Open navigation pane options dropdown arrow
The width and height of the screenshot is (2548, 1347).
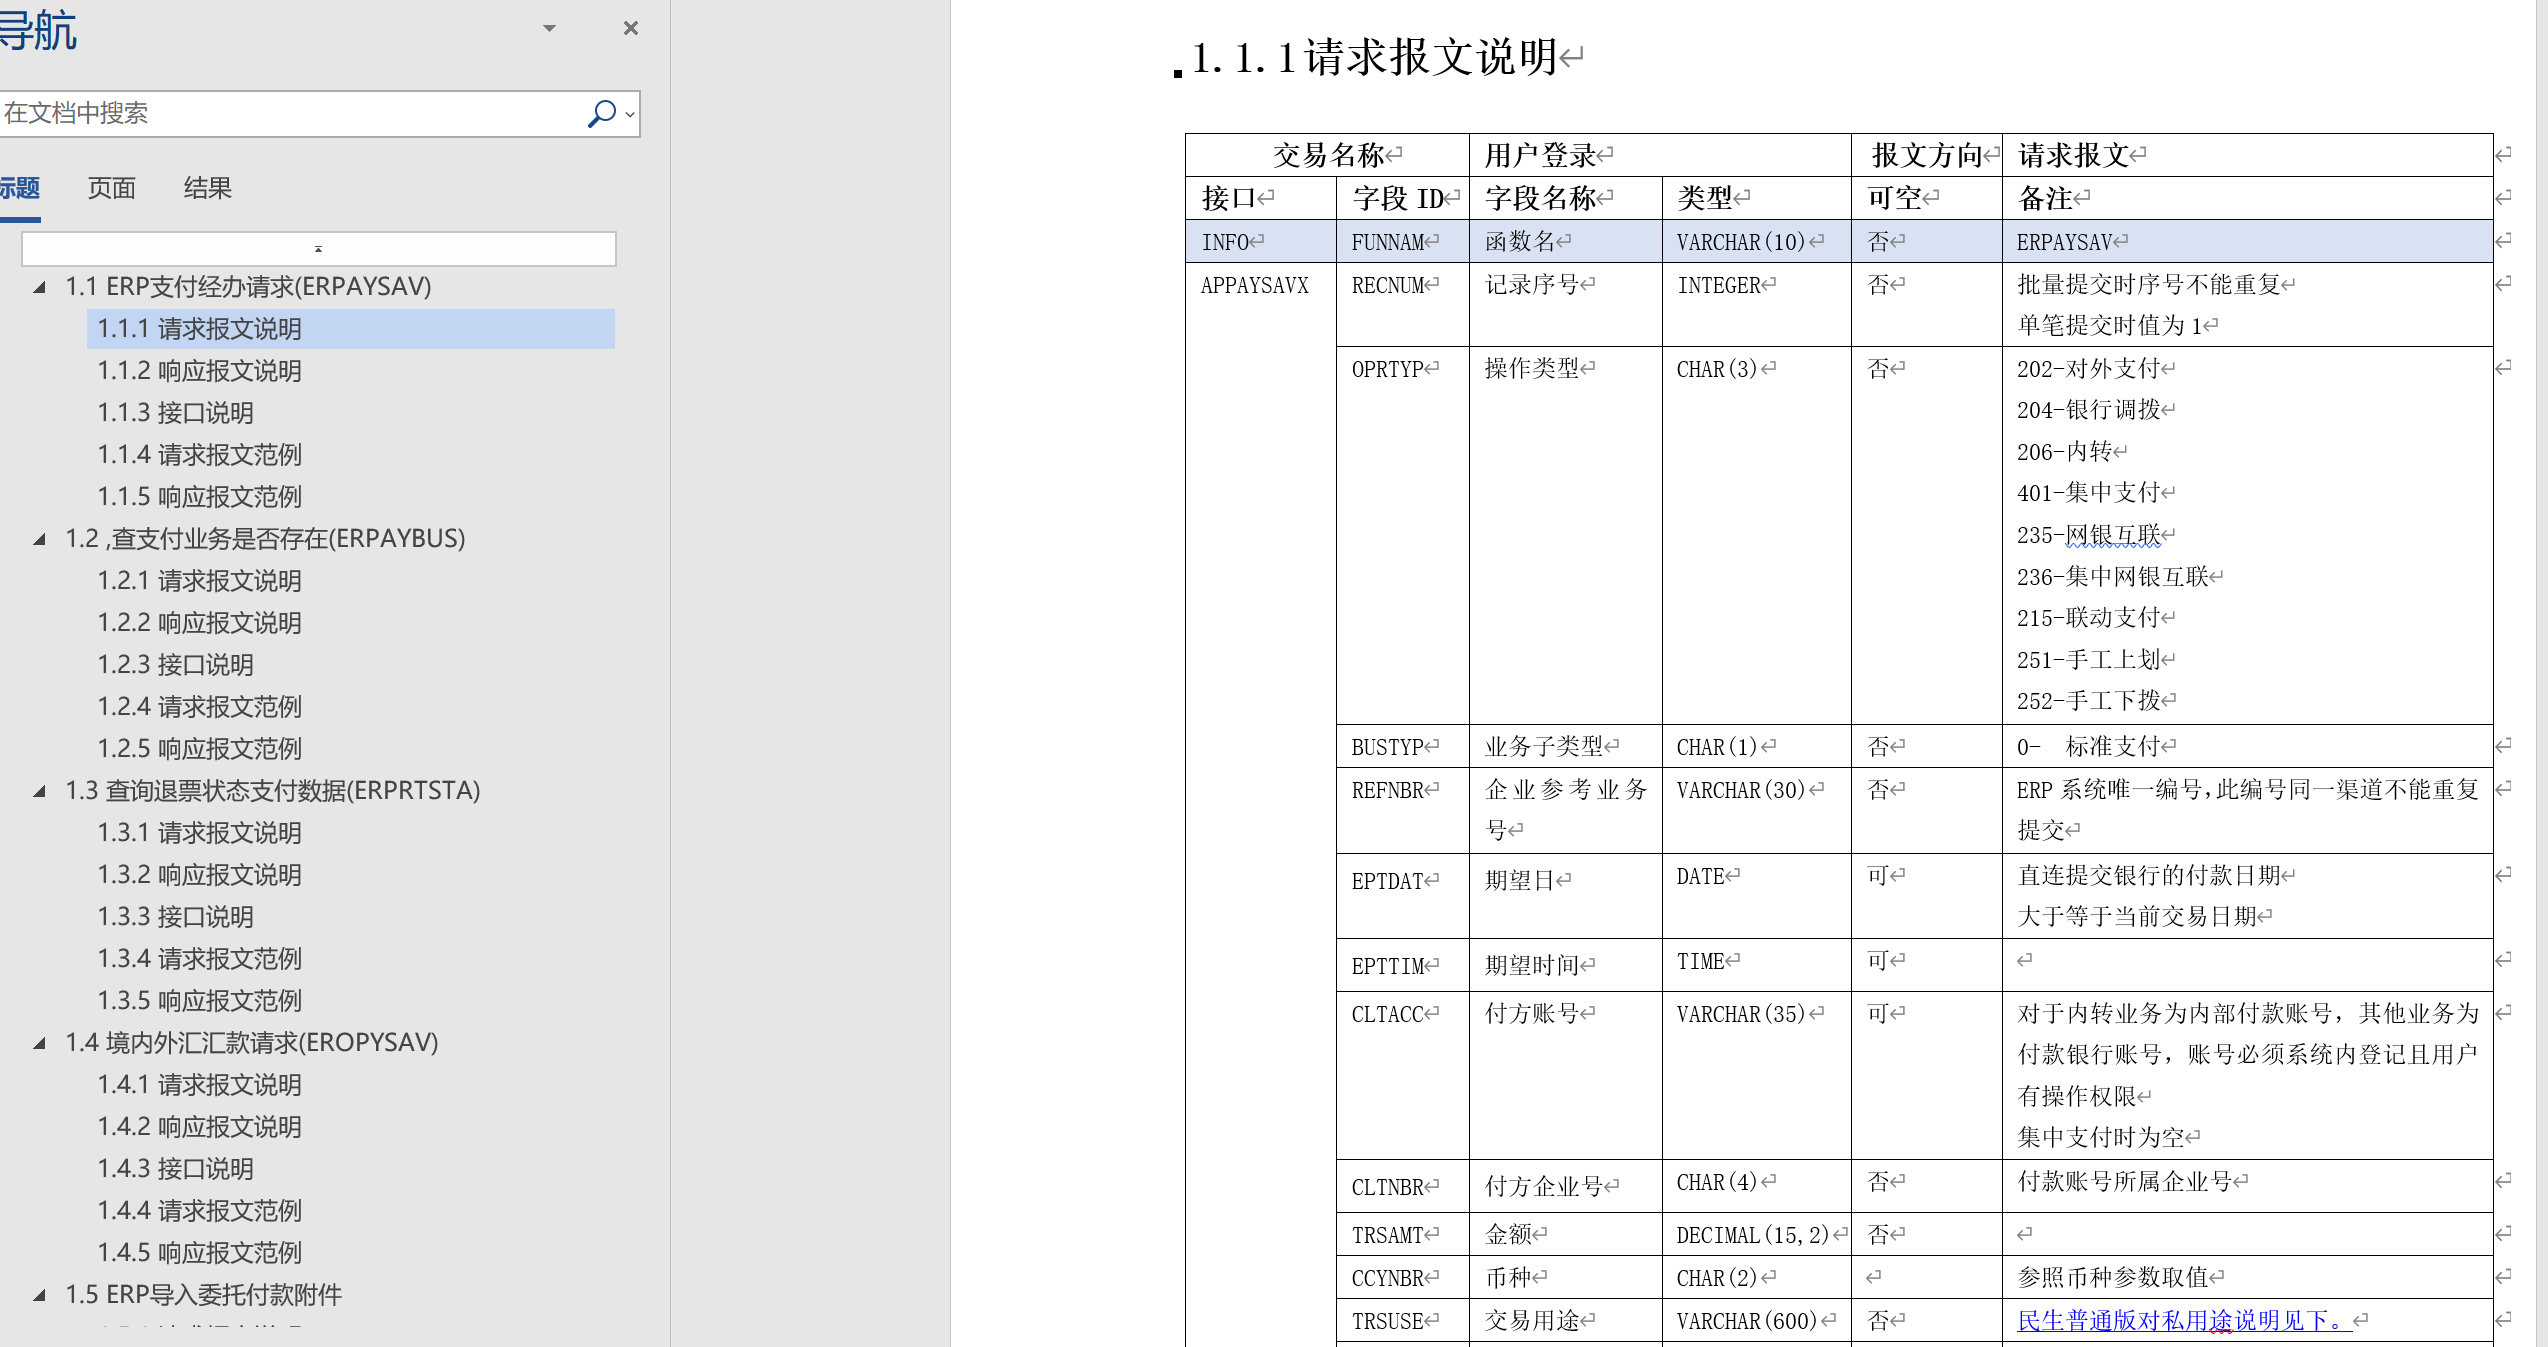point(549,28)
